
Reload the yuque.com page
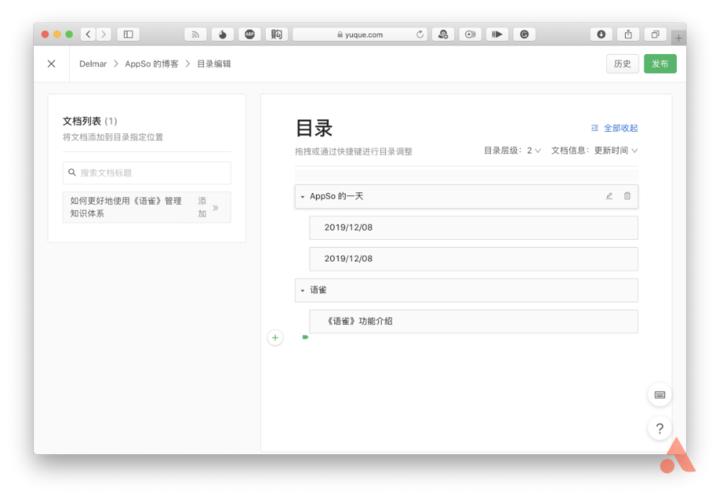click(420, 34)
